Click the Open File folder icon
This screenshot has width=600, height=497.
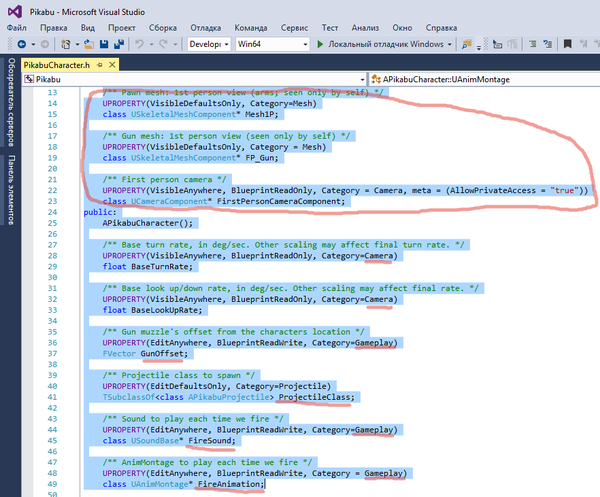[x=88, y=45]
